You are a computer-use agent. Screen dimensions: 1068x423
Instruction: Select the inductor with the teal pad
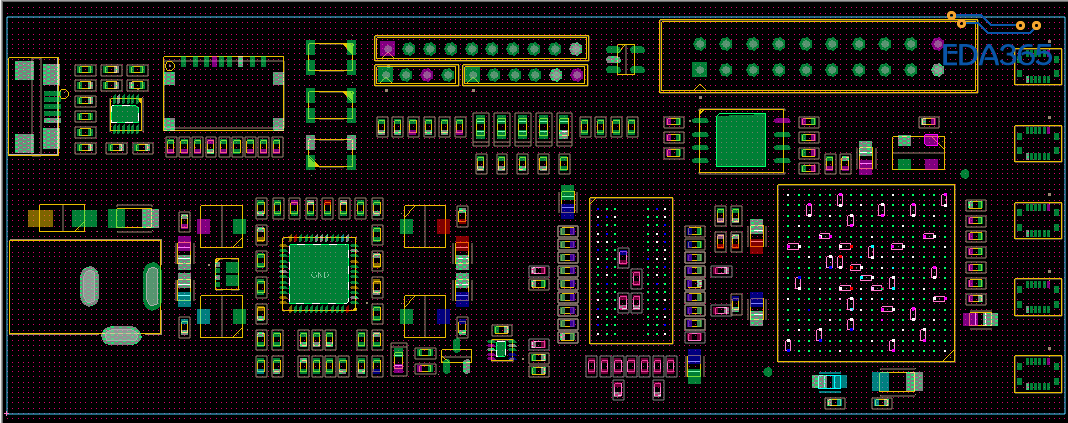tap(221, 316)
